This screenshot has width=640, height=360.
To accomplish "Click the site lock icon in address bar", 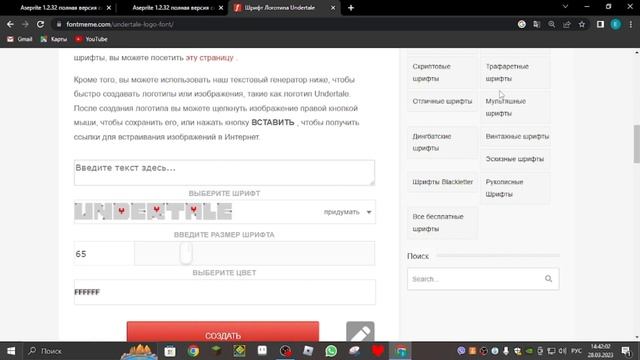I will point(59,24).
